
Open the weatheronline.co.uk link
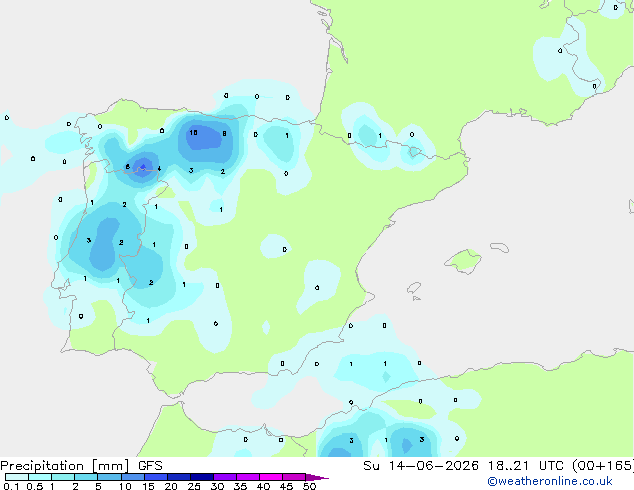pyautogui.click(x=550, y=481)
